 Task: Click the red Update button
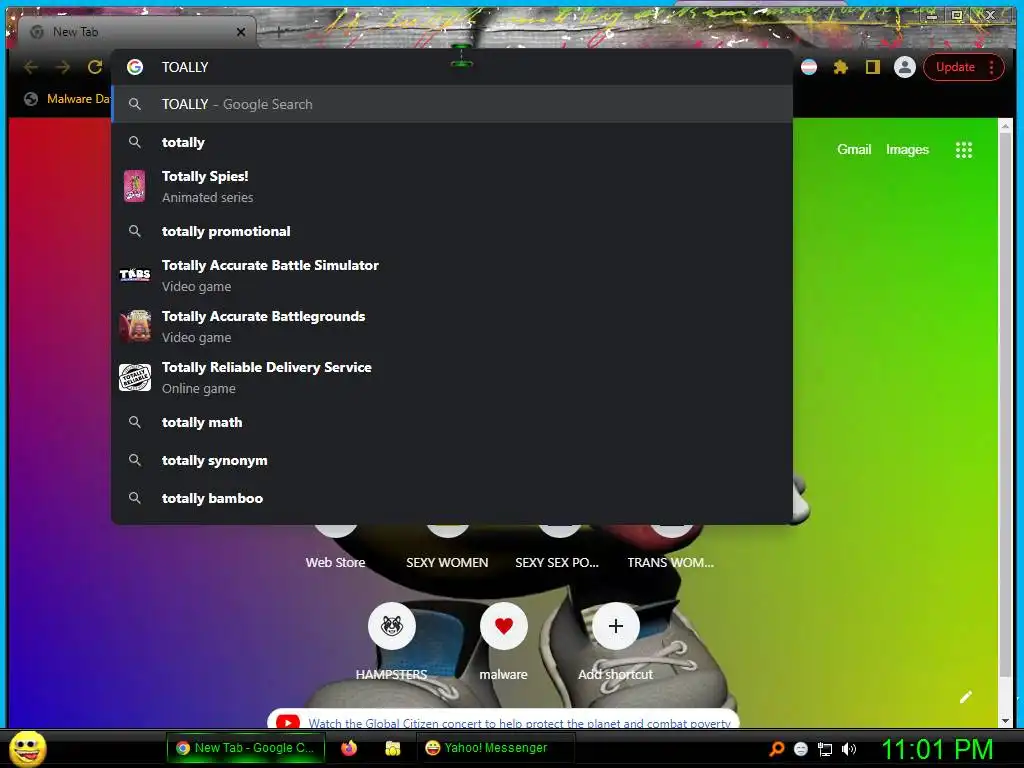coord(955,67)
